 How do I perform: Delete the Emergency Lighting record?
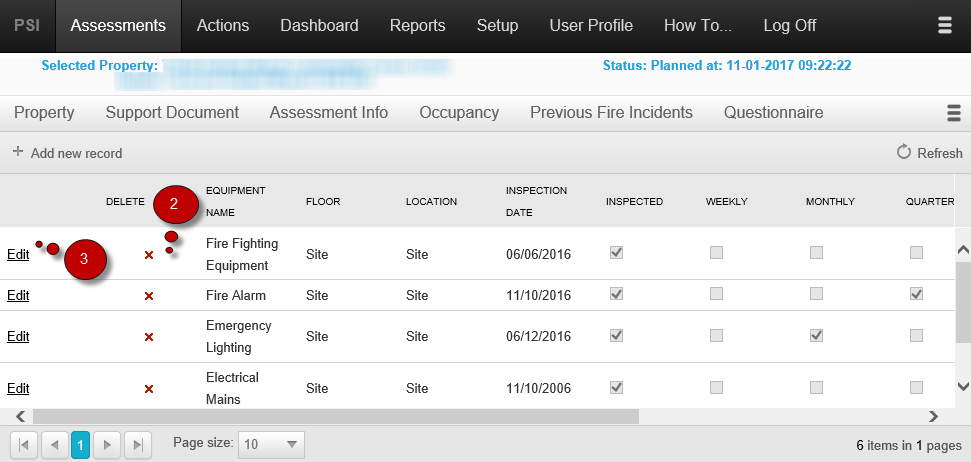[149, 338]
